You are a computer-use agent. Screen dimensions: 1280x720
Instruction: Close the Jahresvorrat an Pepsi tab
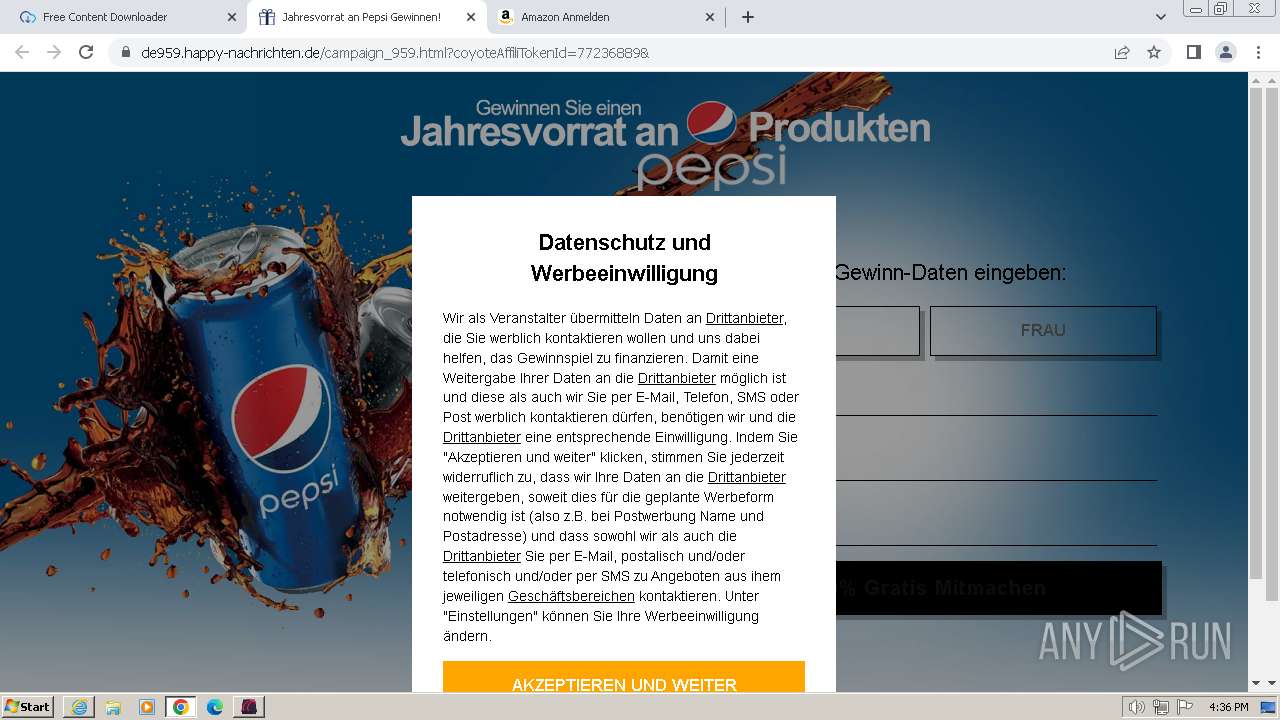pos(471,17)
